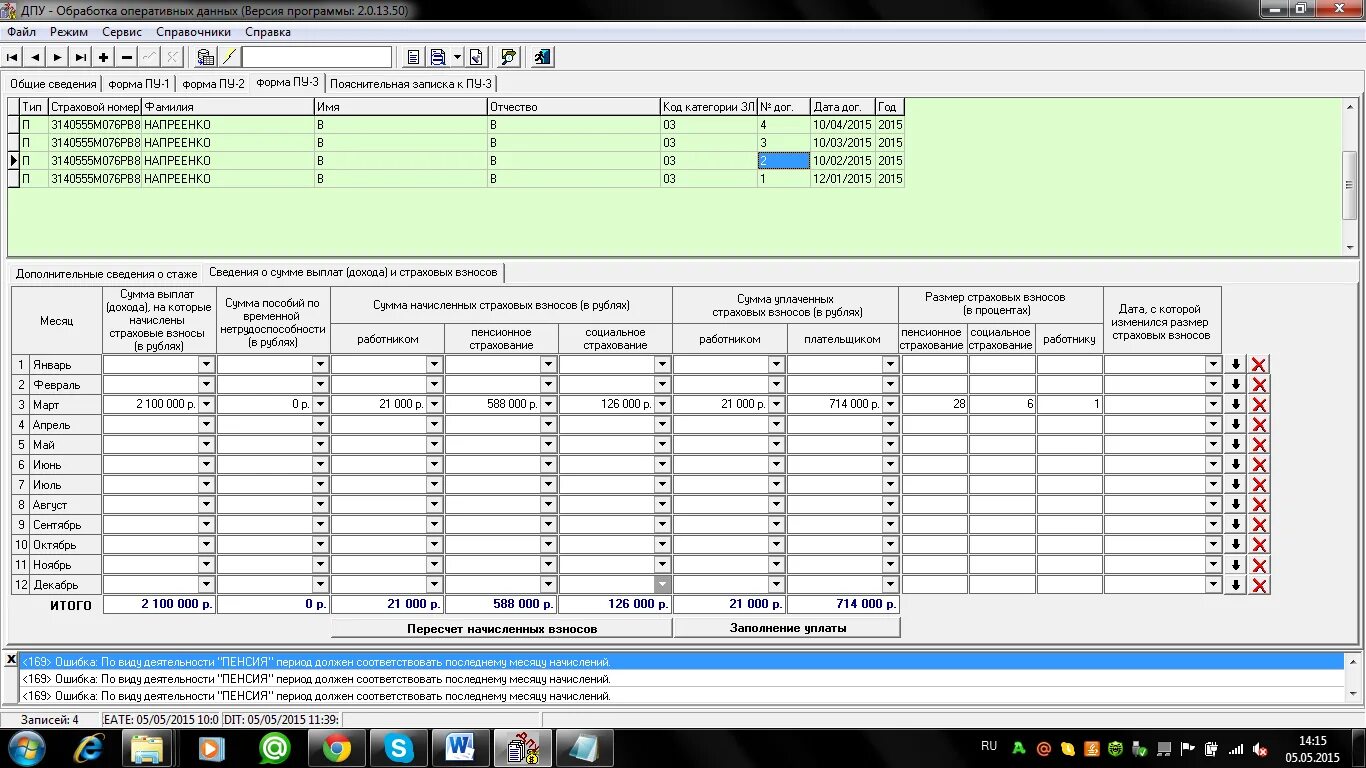Copy down Февраль row with arrow icon
Viewport: 1366px width, 768px height.
pyautogui.click(x=1236, y=385)
